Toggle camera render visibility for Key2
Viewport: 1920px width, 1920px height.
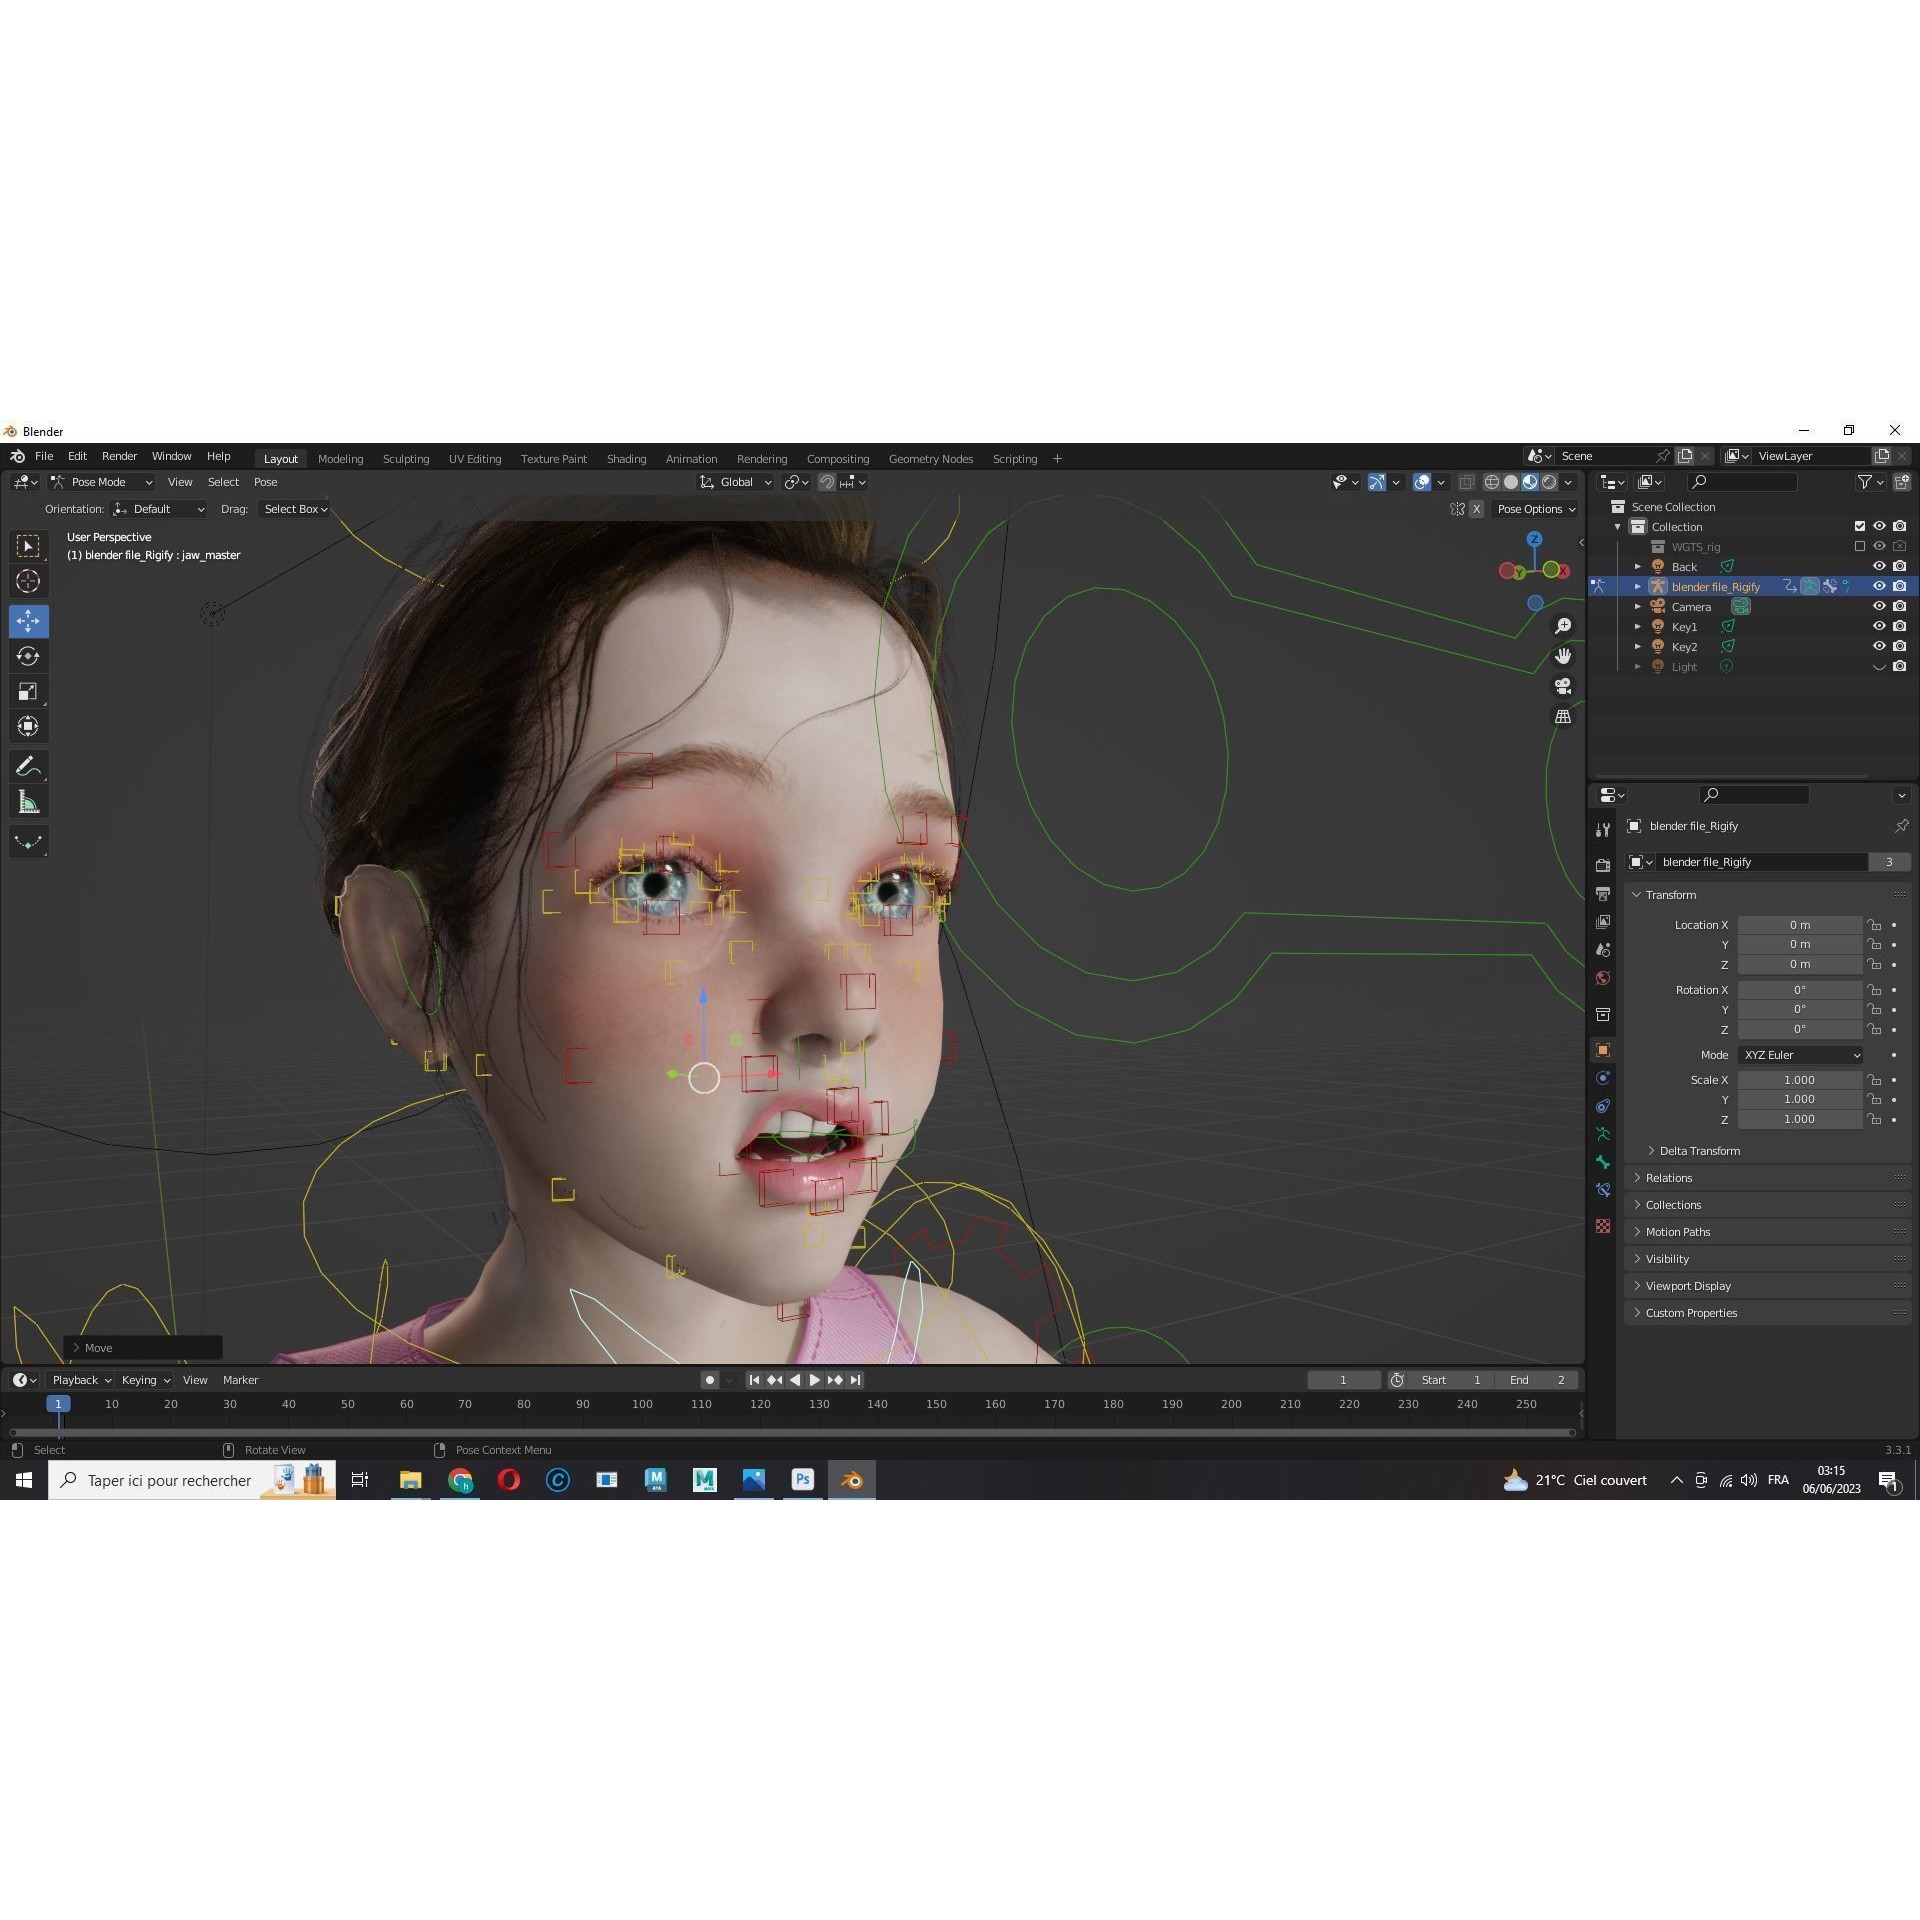pyautogui.click(x=1899, y=646)
